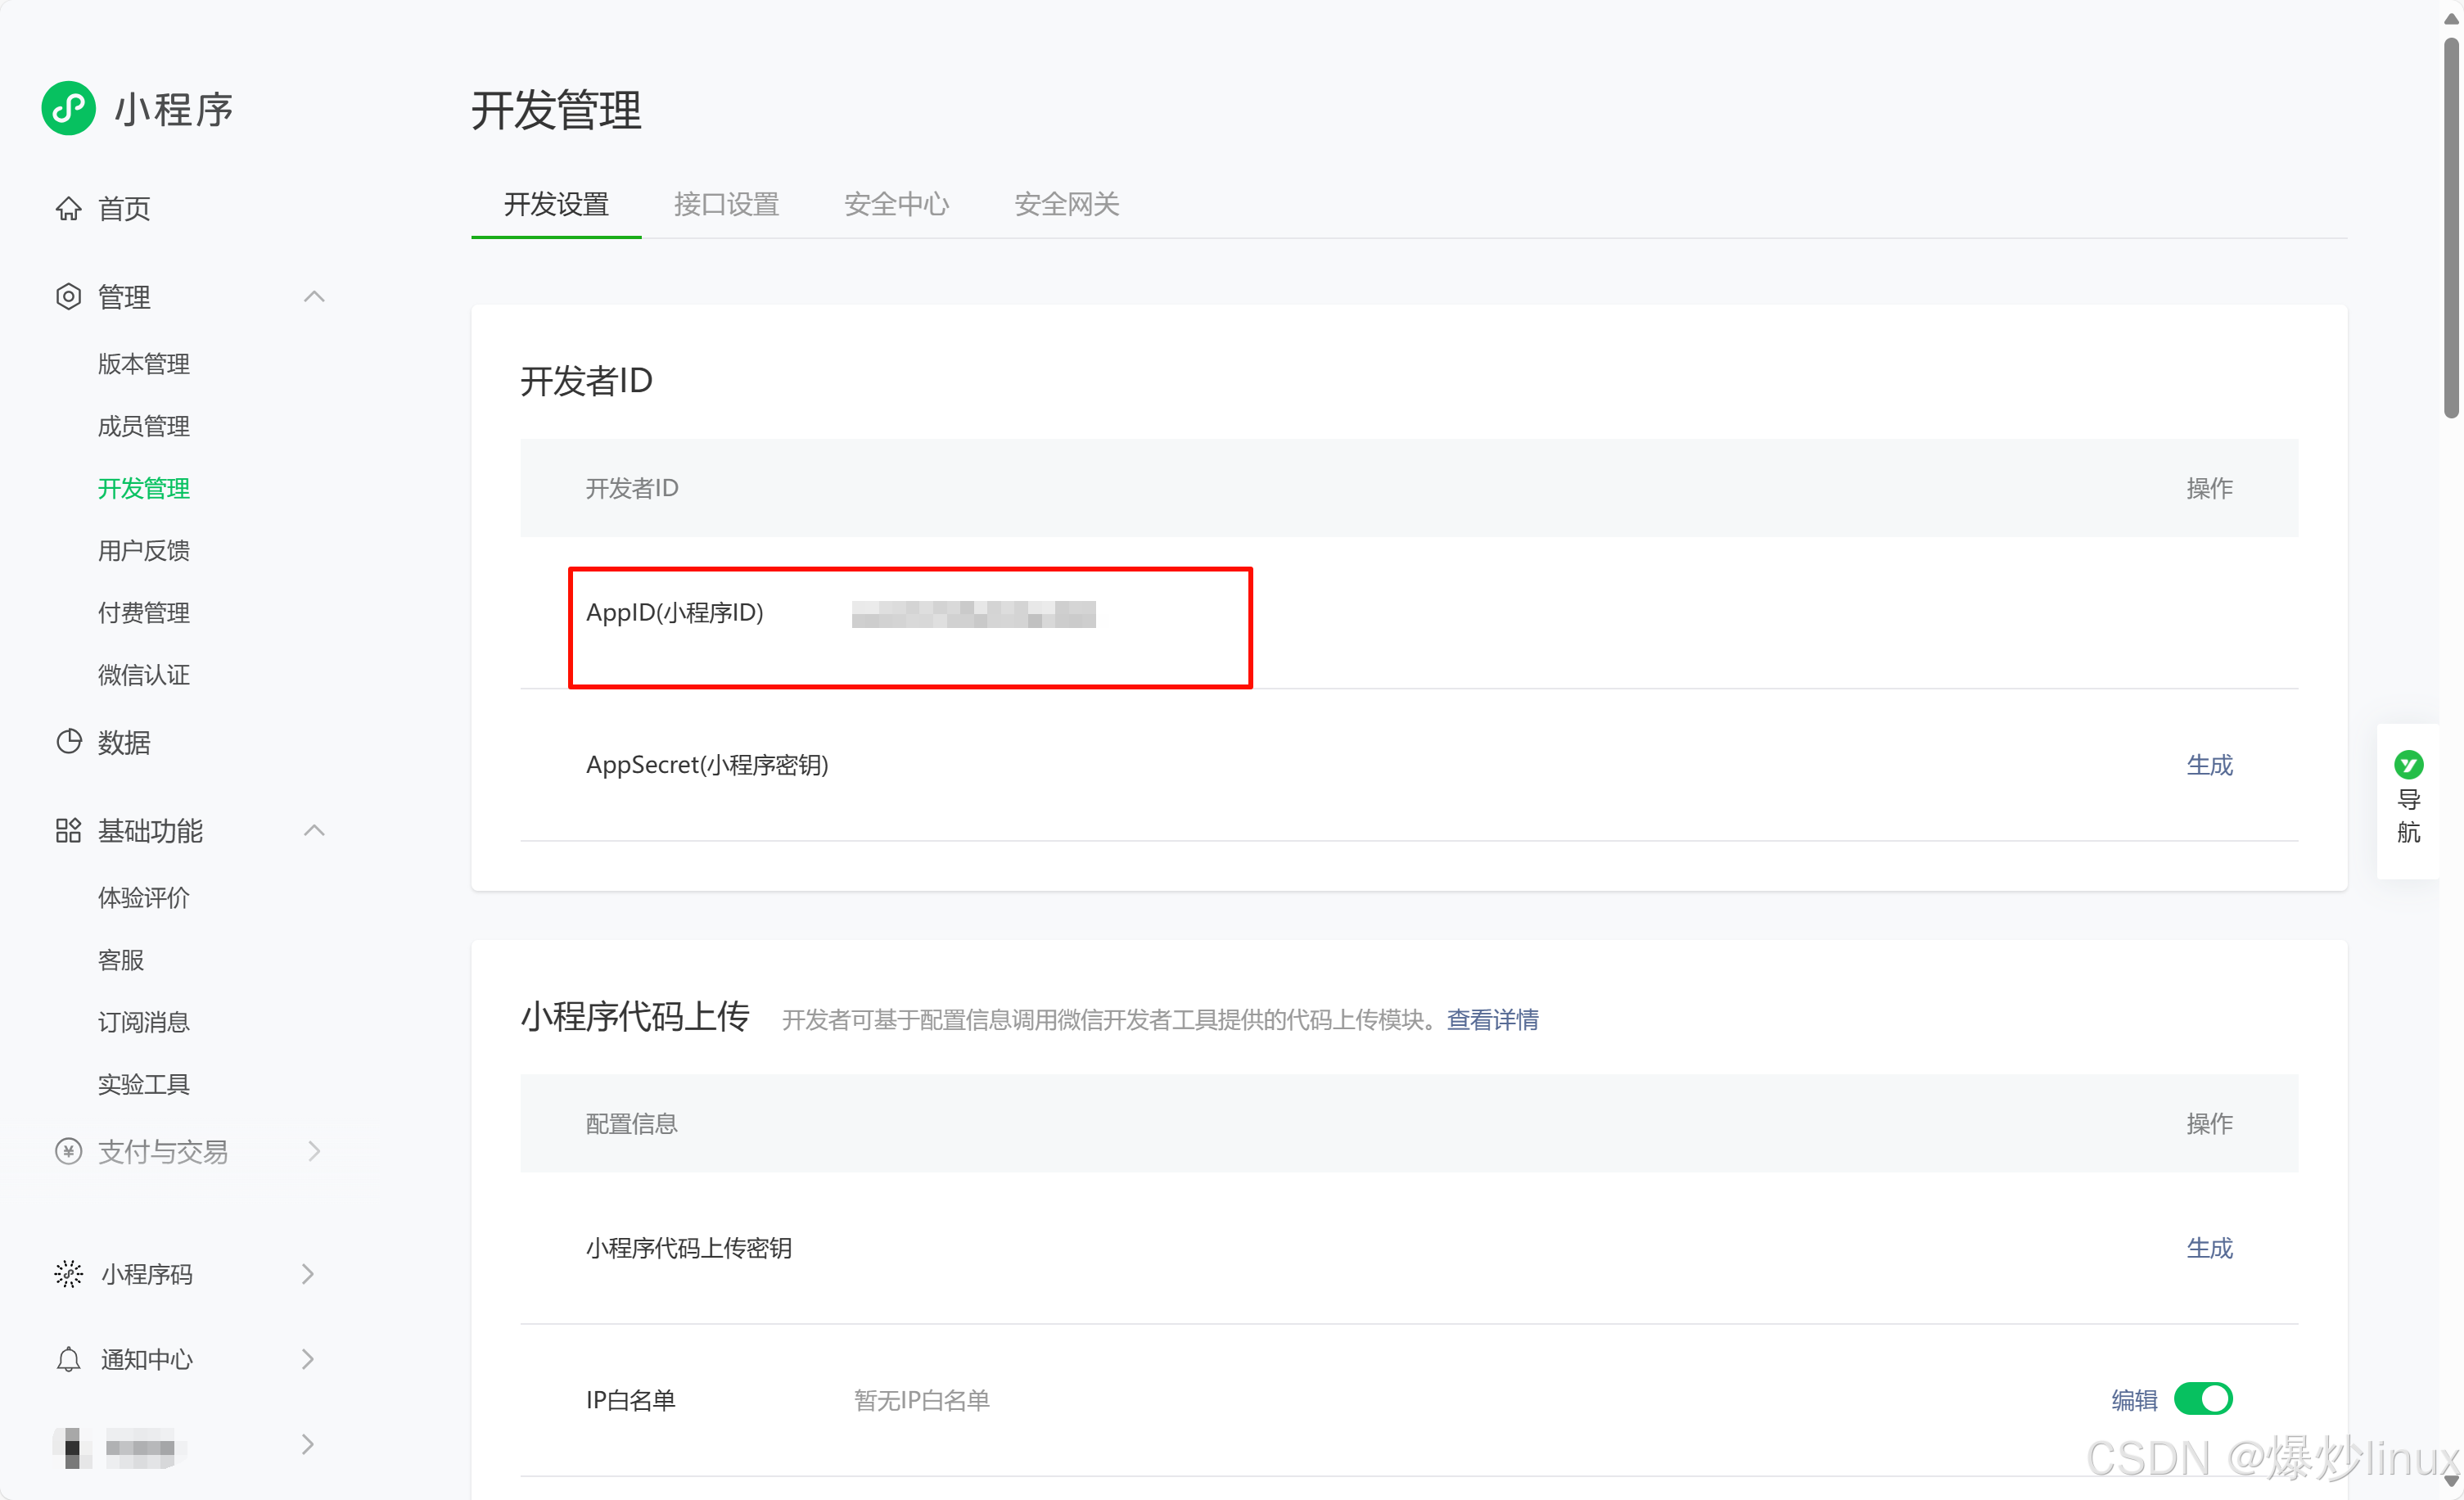The image size is (2464, 1500).
Task: Click the home icon beside 首页
Action: 68,208
